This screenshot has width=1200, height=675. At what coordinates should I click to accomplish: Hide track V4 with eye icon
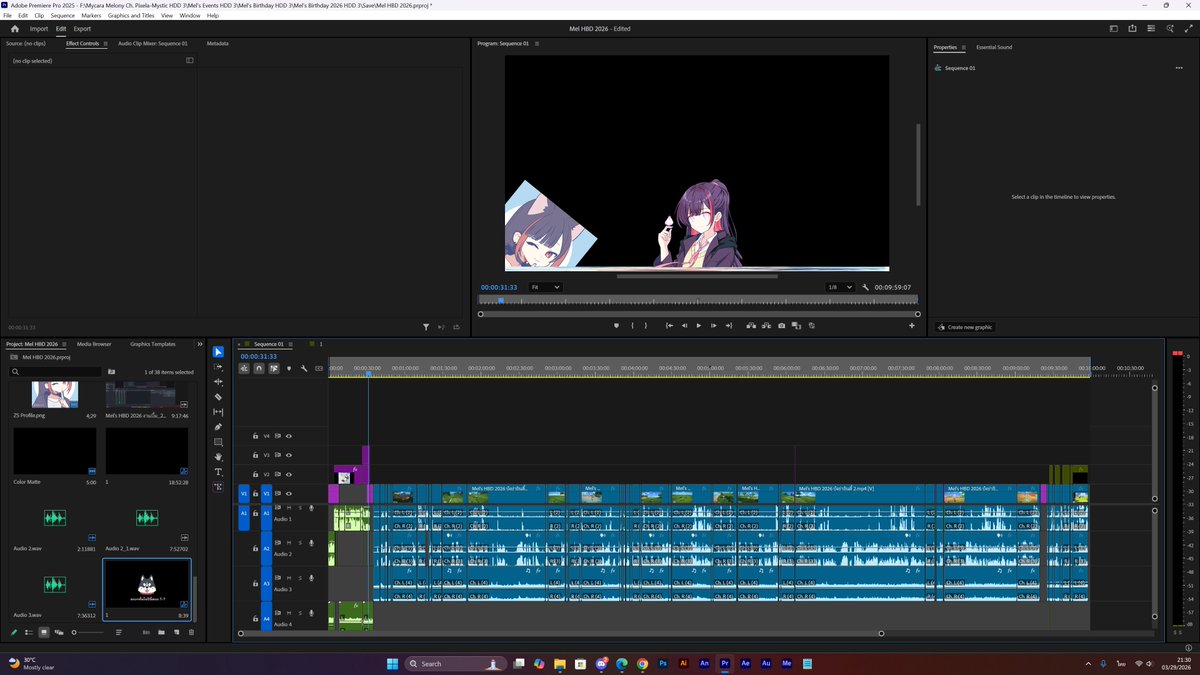tap(289, 436)
